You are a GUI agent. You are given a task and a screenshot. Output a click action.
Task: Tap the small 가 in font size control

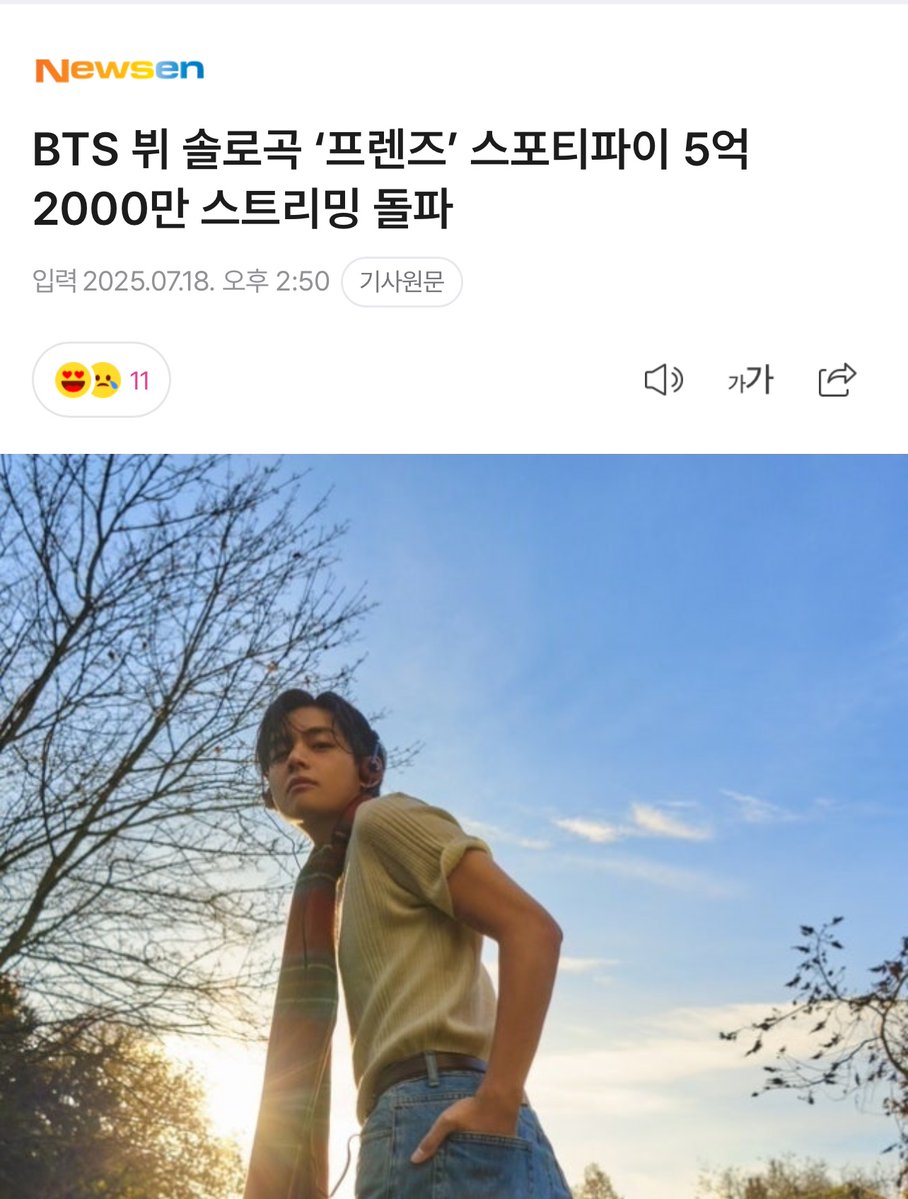(x=736, y=383)
